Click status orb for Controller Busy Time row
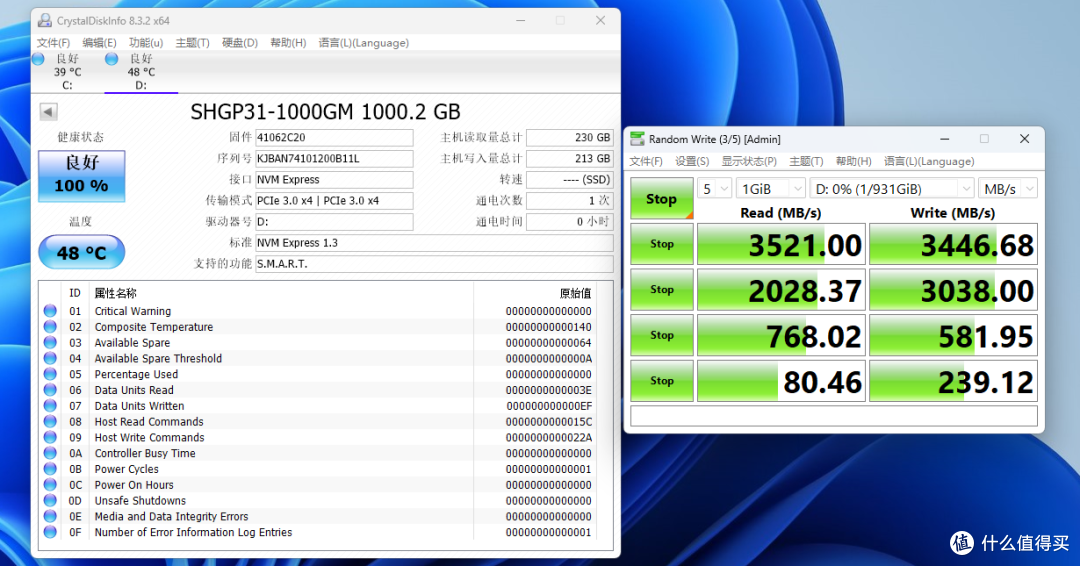This screenshot has height=566, width=1080. click(50, 453)
